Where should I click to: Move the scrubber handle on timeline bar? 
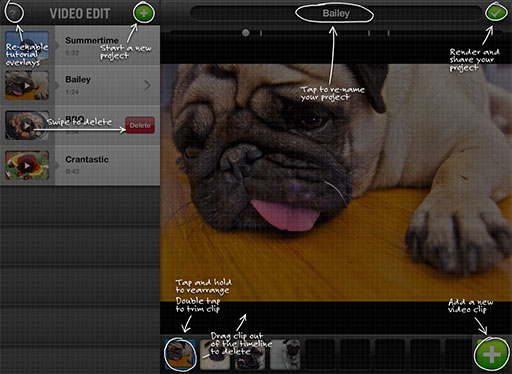tap(246, 33)
